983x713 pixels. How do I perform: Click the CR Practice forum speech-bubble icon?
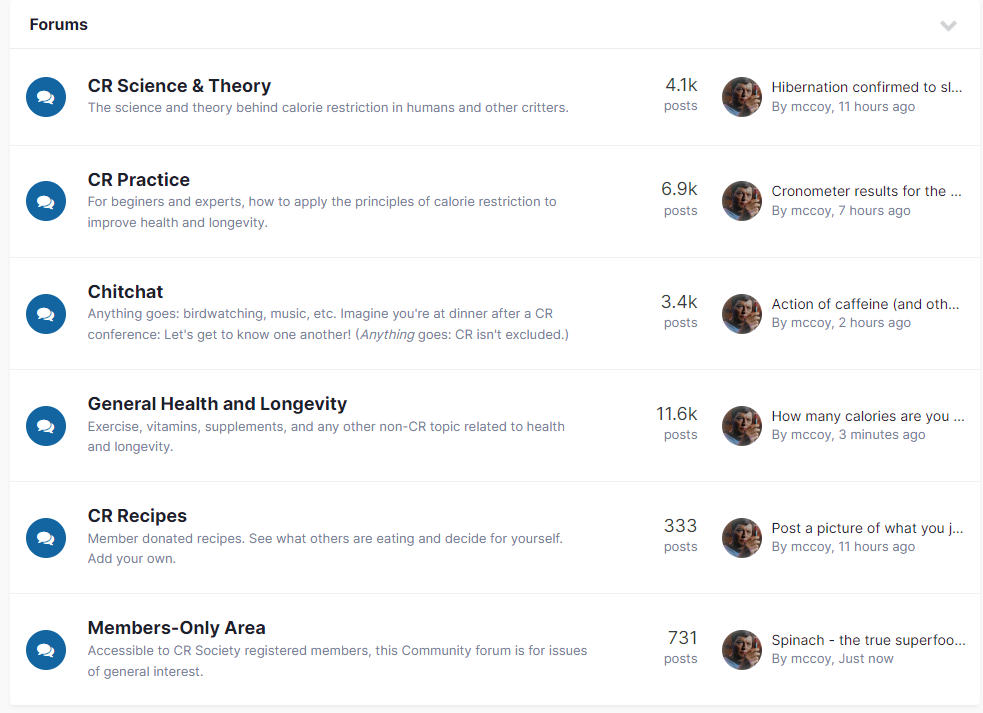(46, 201)
